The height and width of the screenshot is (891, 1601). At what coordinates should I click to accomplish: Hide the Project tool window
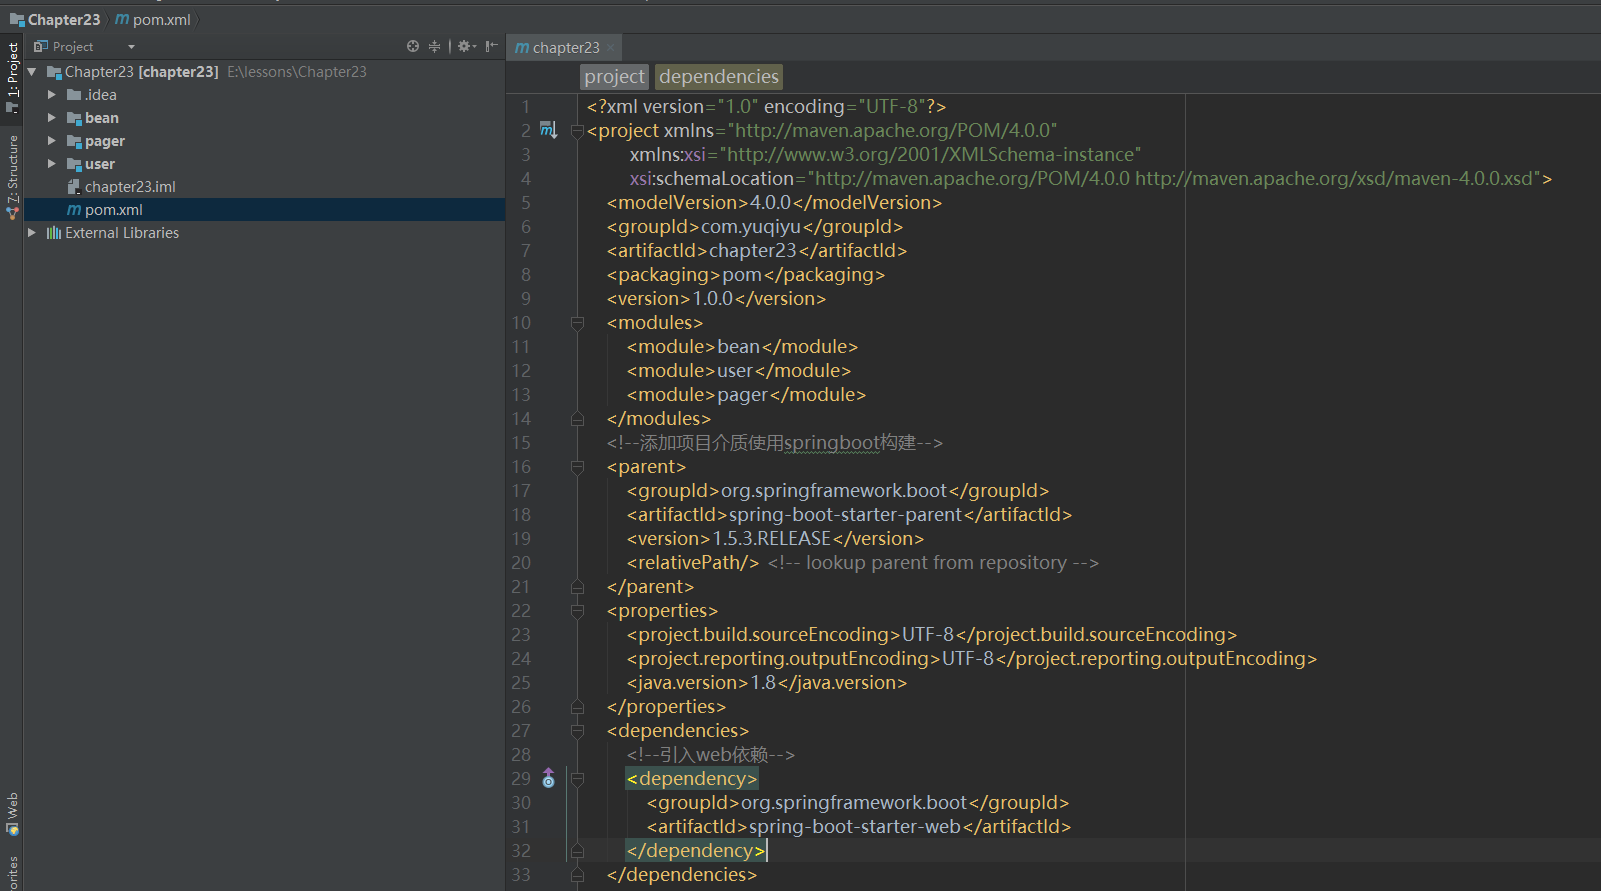click(491, 46)
